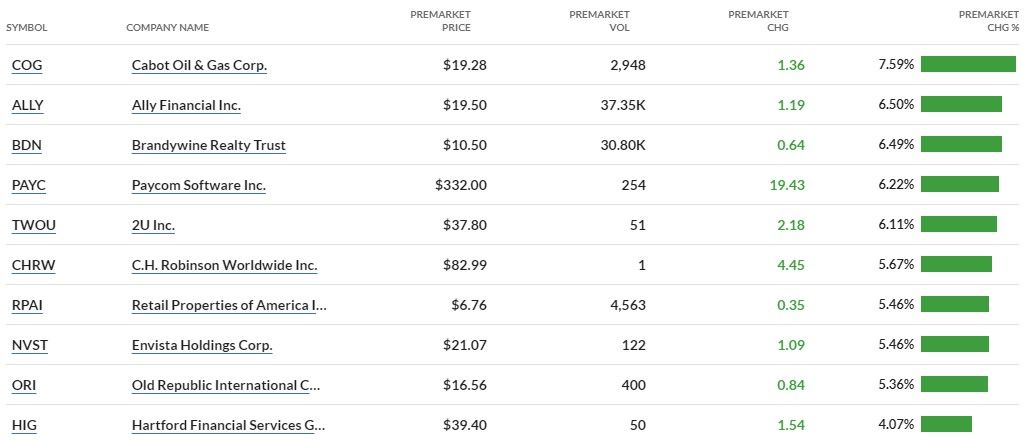Open Ally Financial Inc. company page
The width and height of the screenshot is (1029, 441).
click(x=186, y=105)
